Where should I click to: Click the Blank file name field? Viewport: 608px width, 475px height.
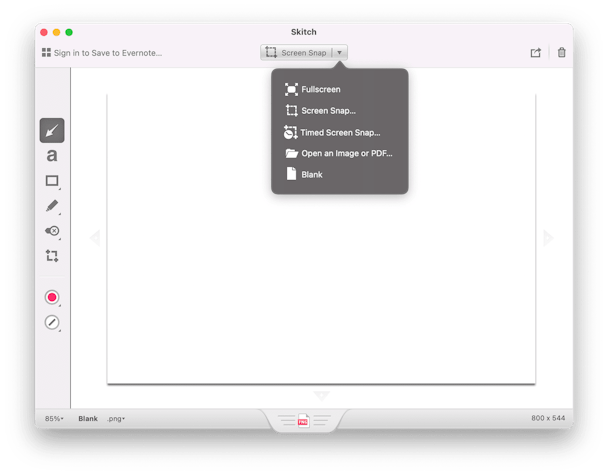coord(88,418)
